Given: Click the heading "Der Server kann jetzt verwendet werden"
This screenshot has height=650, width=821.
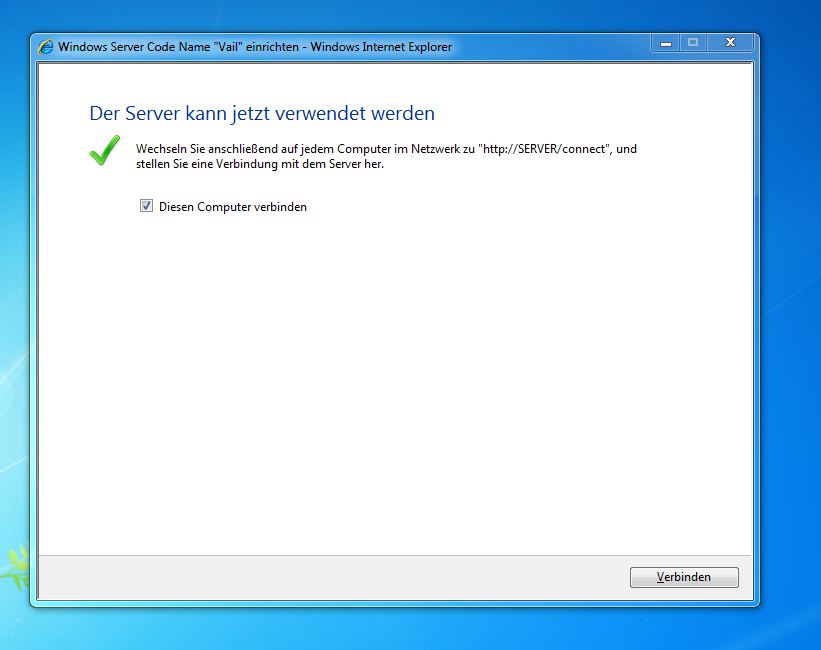Looking at the screenshot, I should click(262, 113).
